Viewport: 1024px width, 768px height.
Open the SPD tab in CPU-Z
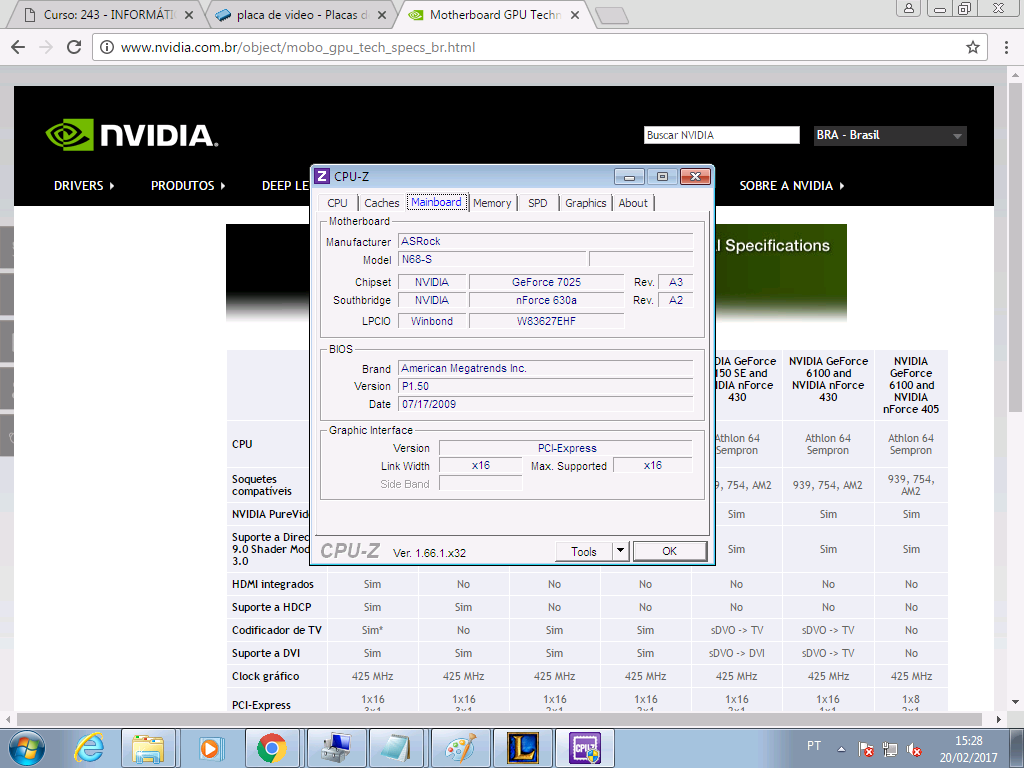tap(537, 203)
